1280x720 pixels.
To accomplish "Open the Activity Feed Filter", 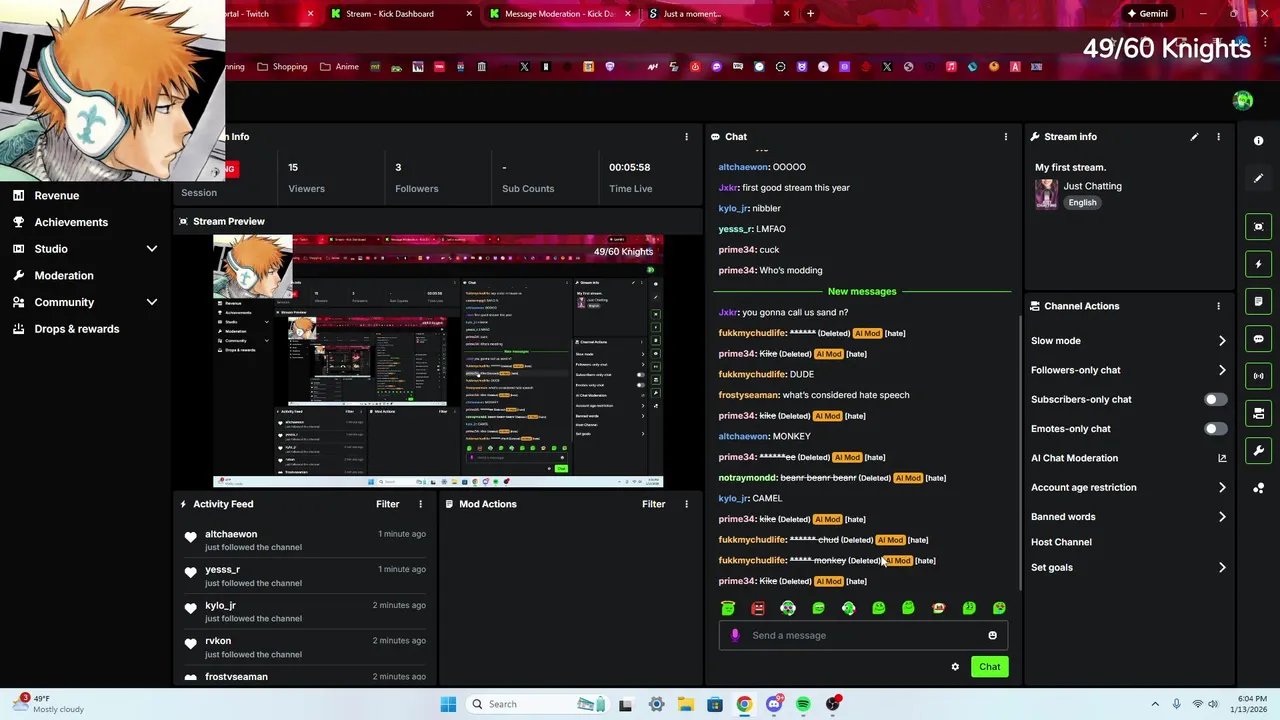I will [387, 504].
